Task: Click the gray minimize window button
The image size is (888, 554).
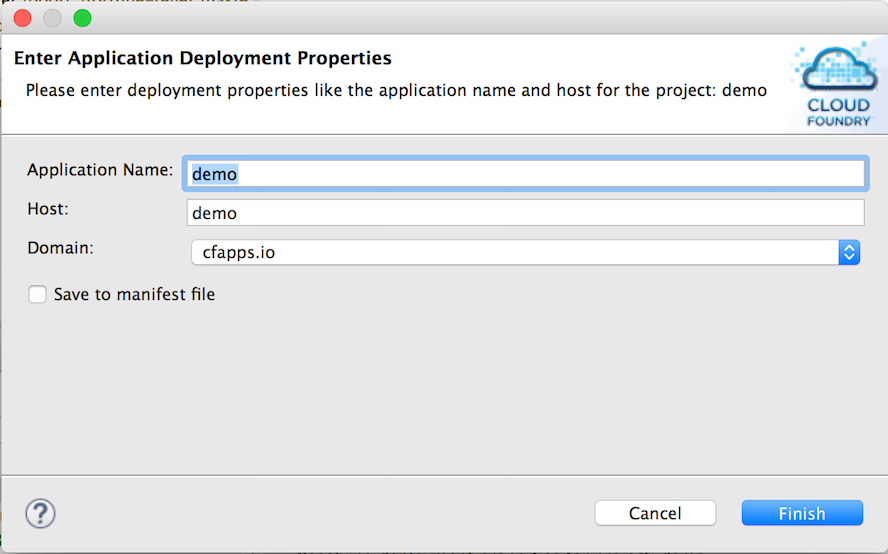Action: (53, 18)
